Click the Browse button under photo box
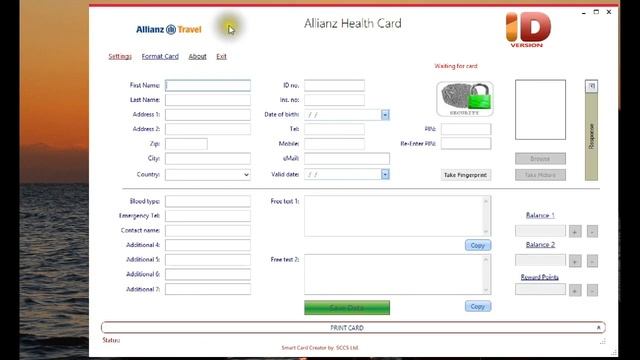640x360 pixels. 540,158
